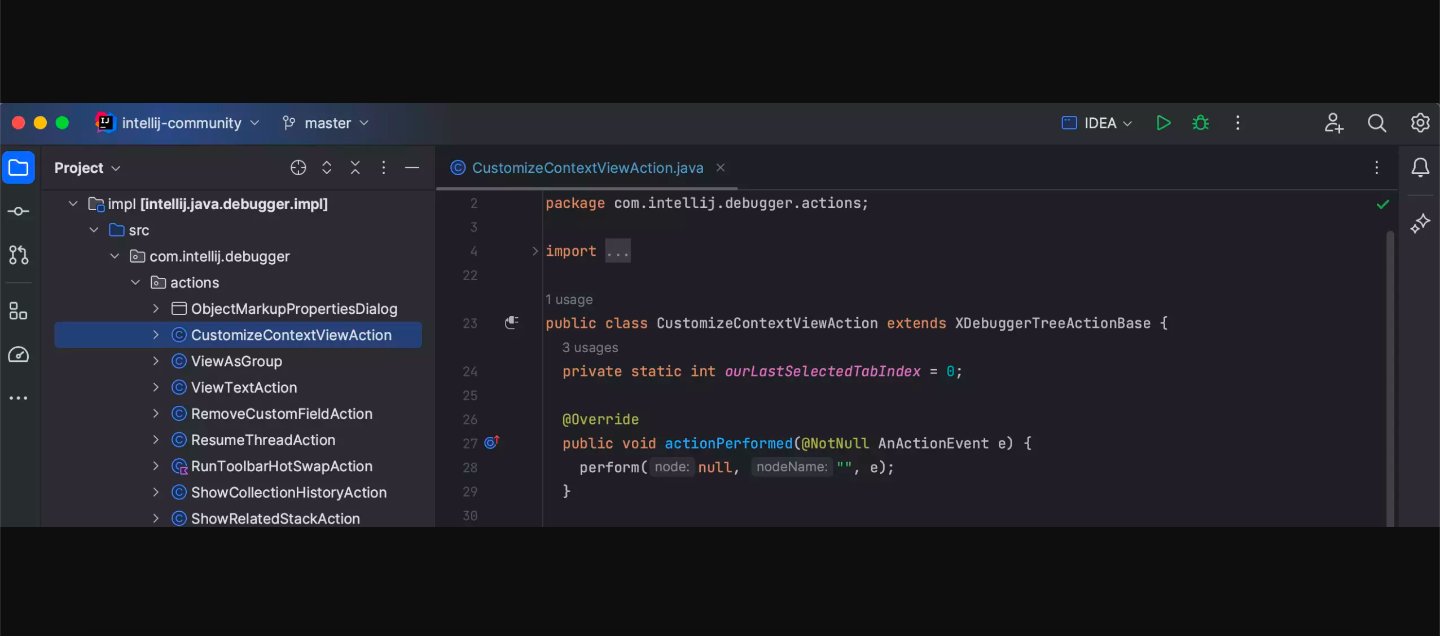Expand the ObjectMarkupPropertiesDialog node

[x=156, y=309]
